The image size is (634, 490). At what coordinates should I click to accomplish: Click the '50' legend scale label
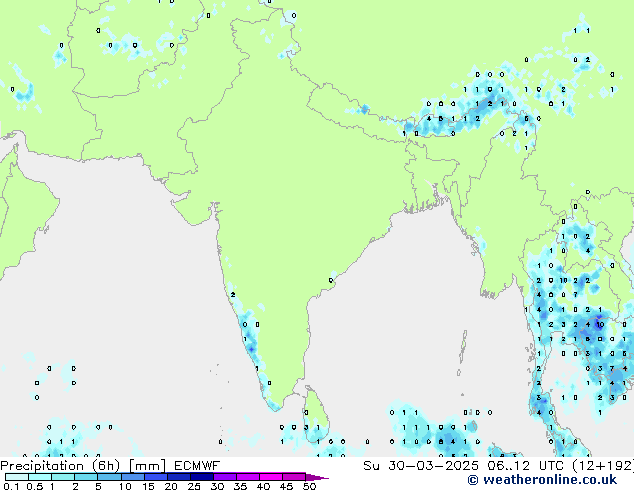309,486
